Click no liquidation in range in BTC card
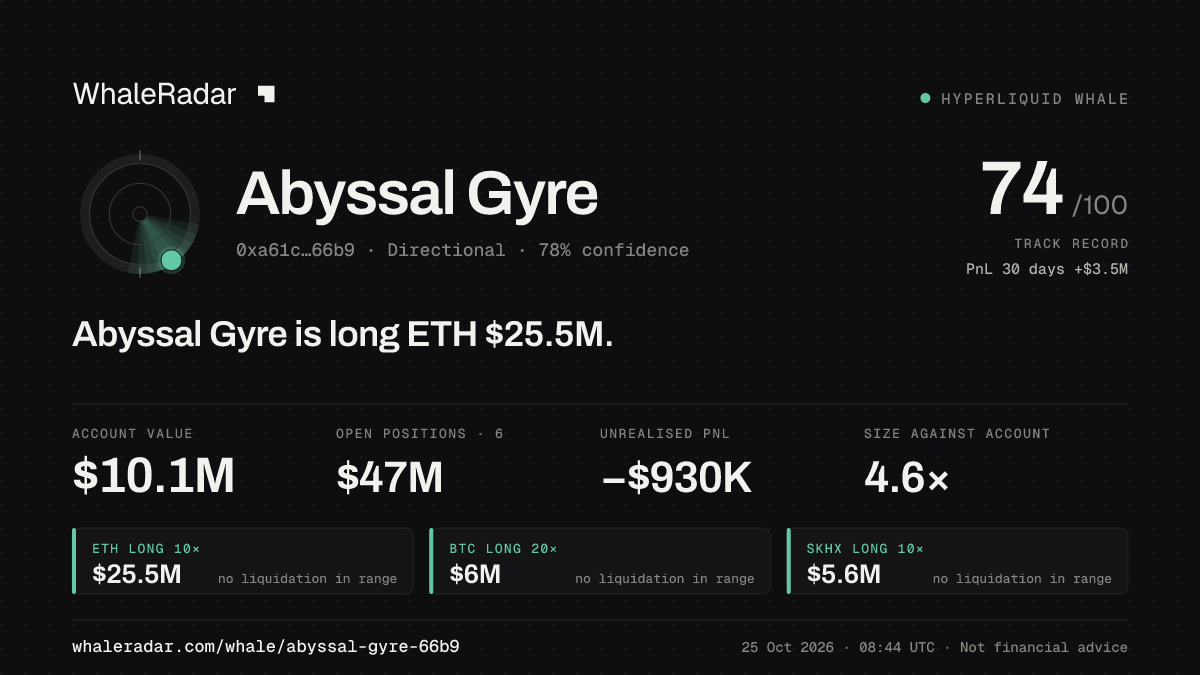 click(665, 579)
